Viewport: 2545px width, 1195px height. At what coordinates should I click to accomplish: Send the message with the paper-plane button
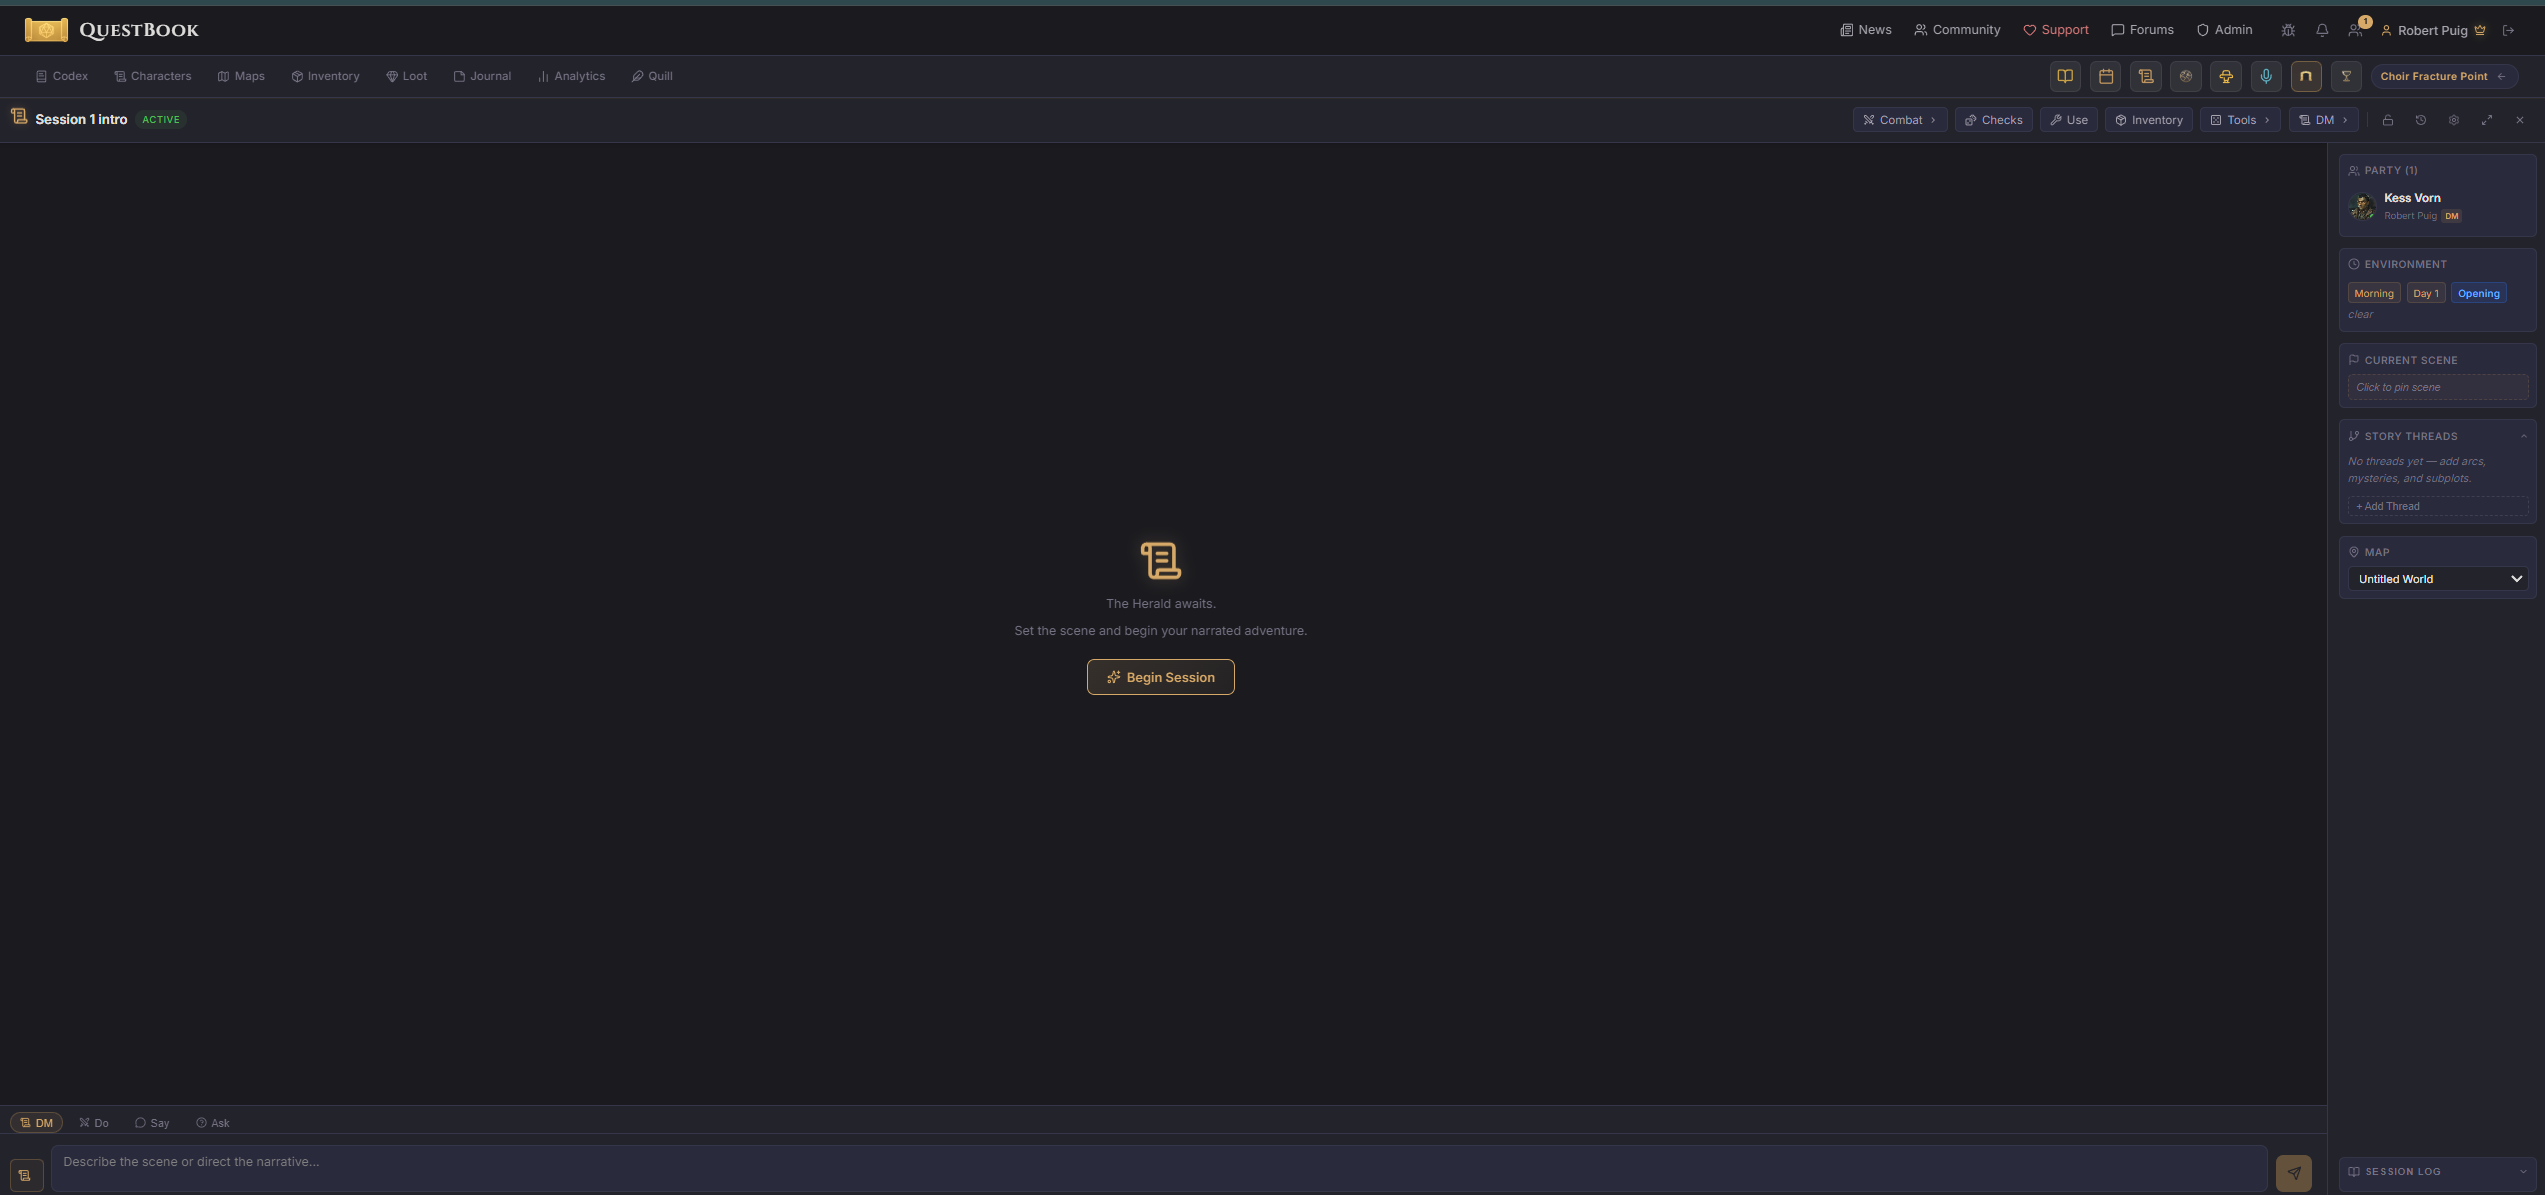[x=2294, y=1173]
